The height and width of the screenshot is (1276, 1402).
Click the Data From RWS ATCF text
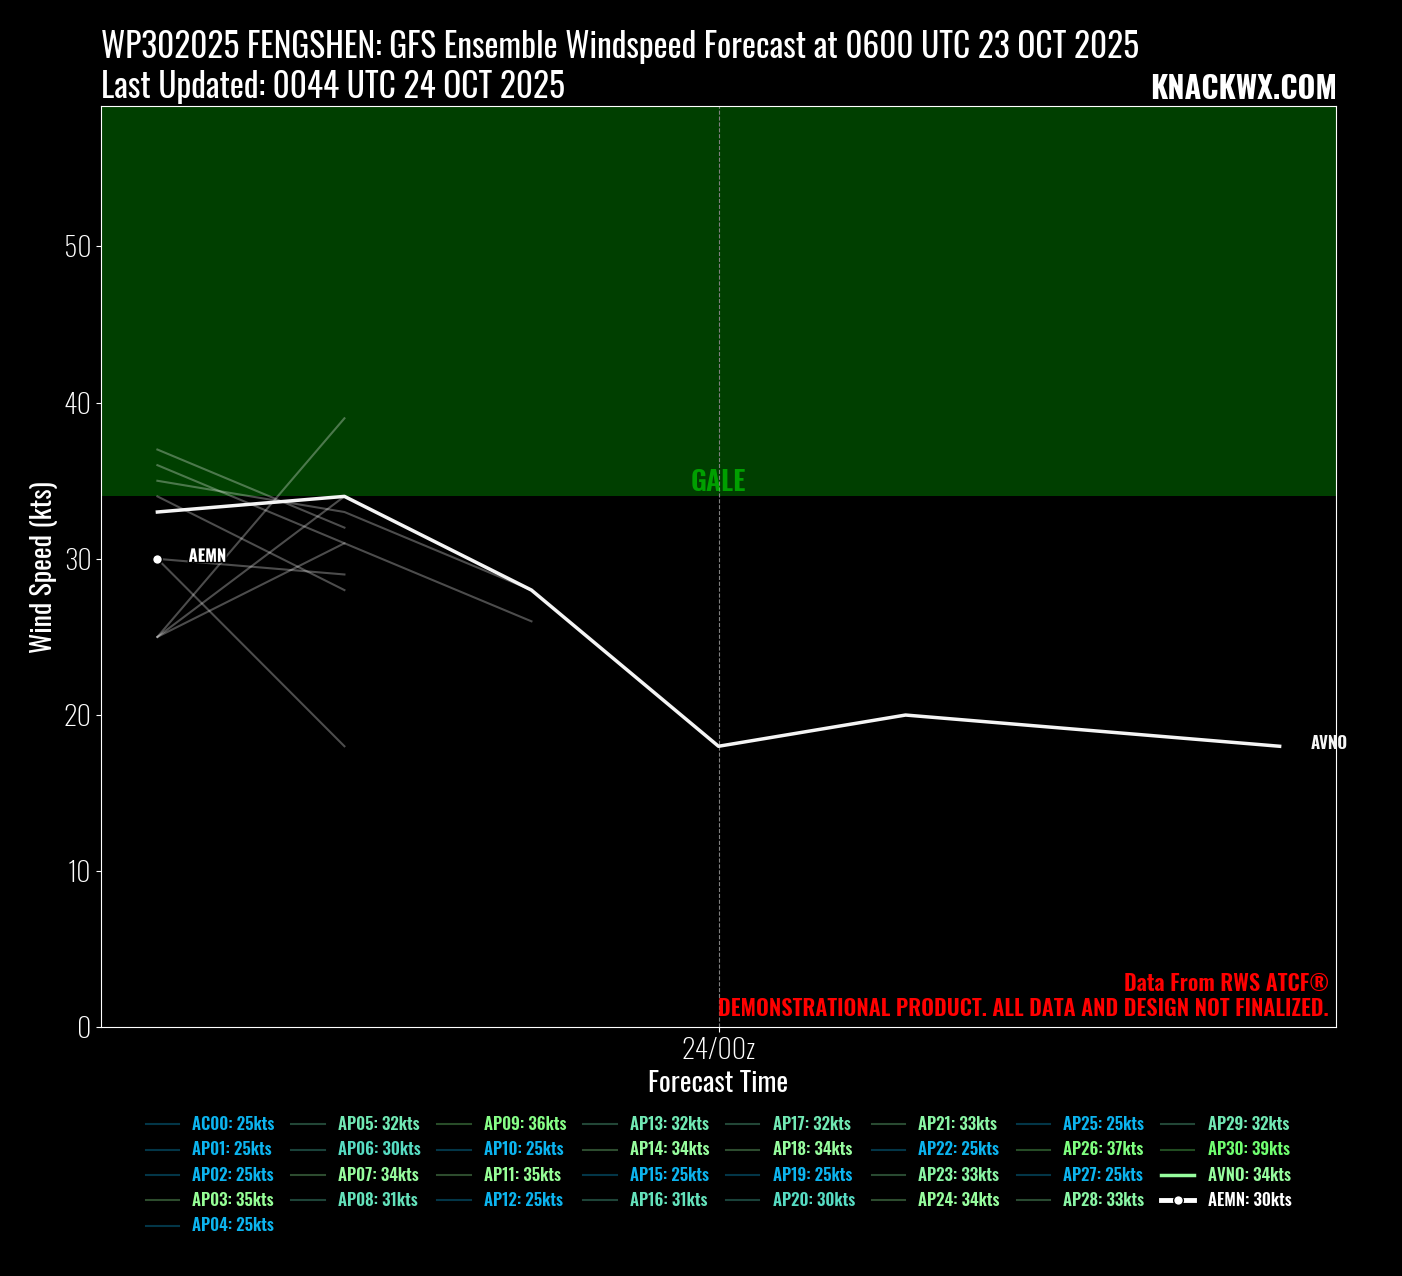[x=1225, y=982]
